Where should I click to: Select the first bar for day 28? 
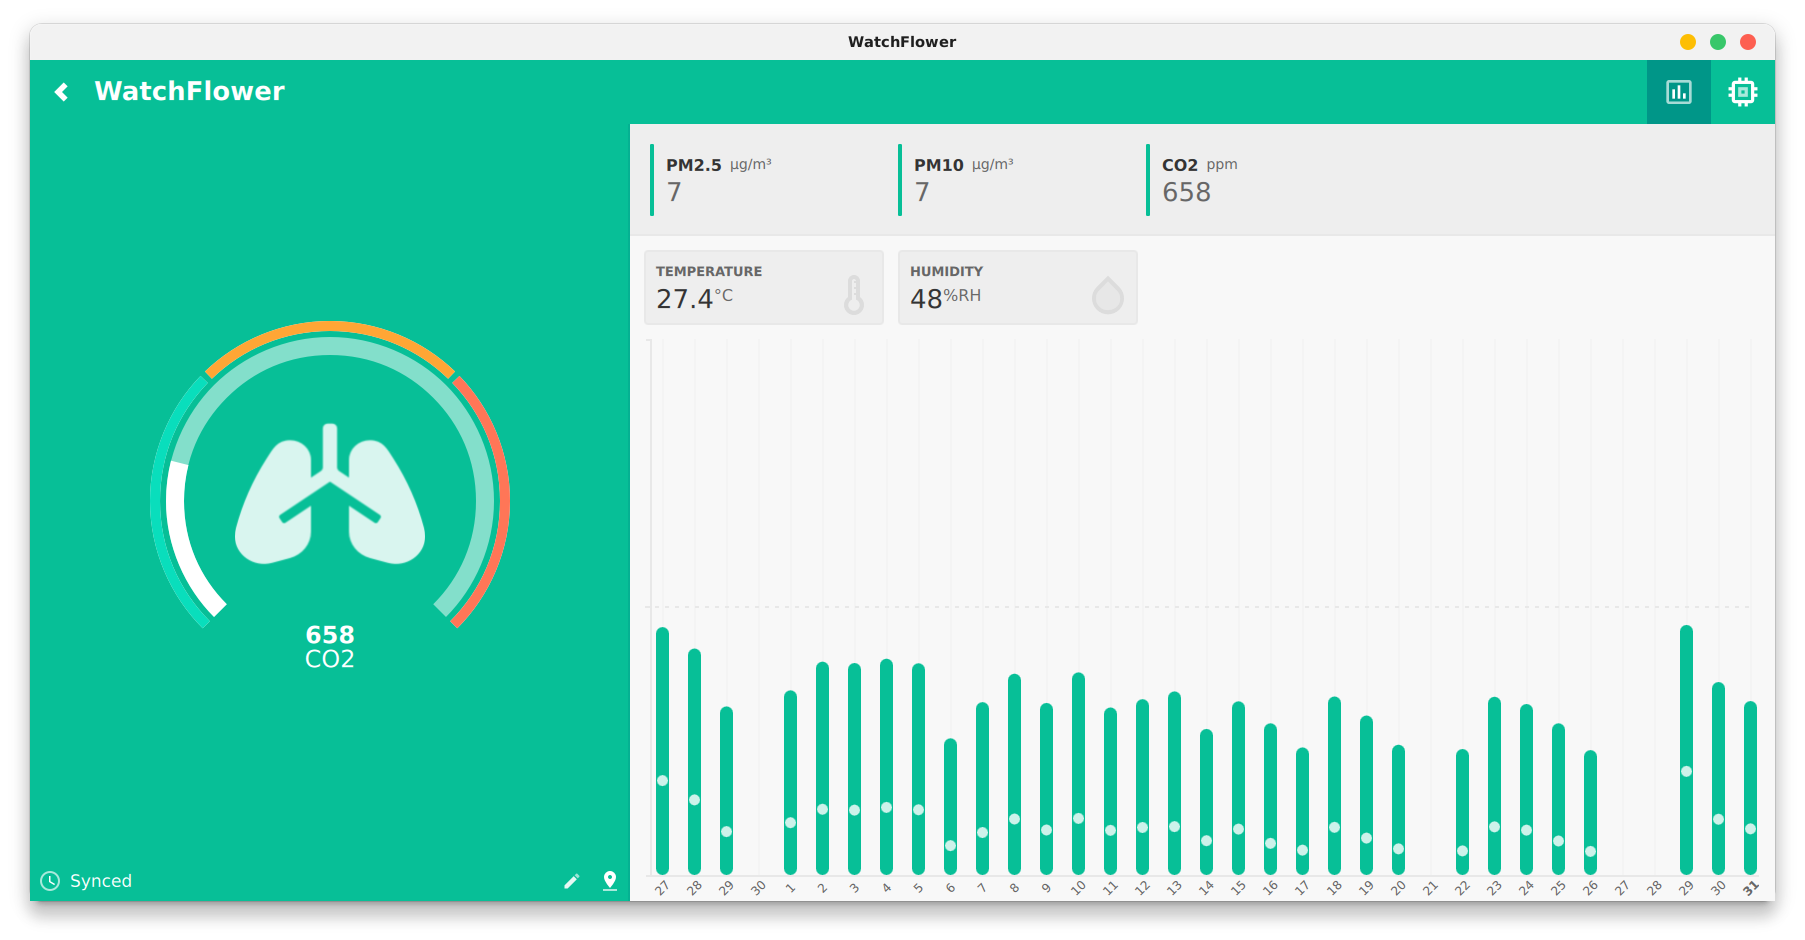click(694, 762)
